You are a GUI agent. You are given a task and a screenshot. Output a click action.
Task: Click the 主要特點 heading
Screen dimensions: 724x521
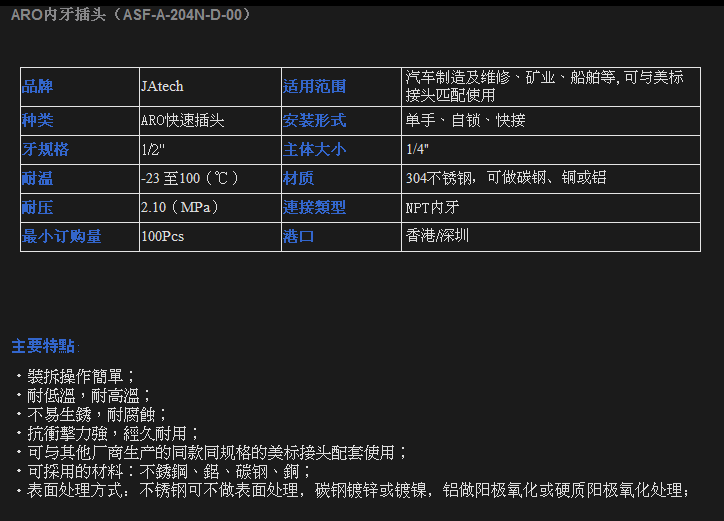(45, 346)
